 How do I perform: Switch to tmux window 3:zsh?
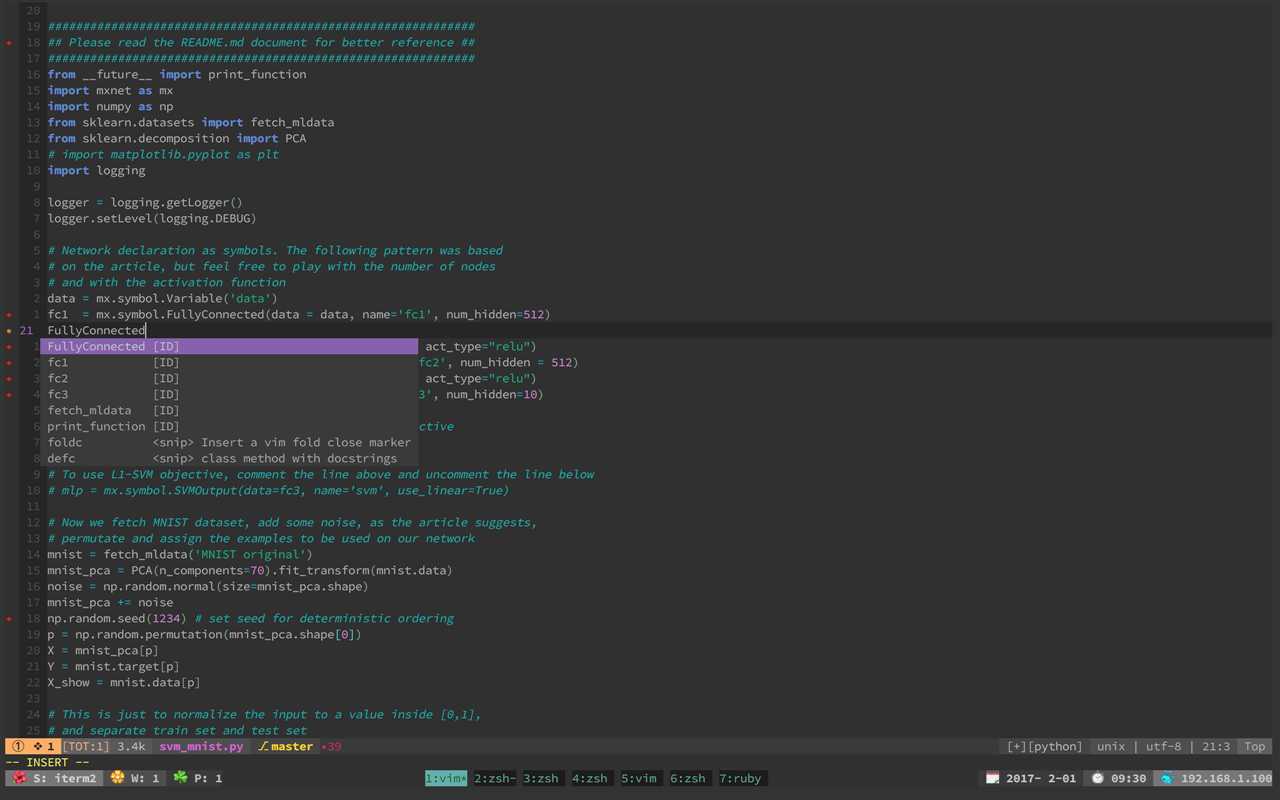(x=541, y=778)
